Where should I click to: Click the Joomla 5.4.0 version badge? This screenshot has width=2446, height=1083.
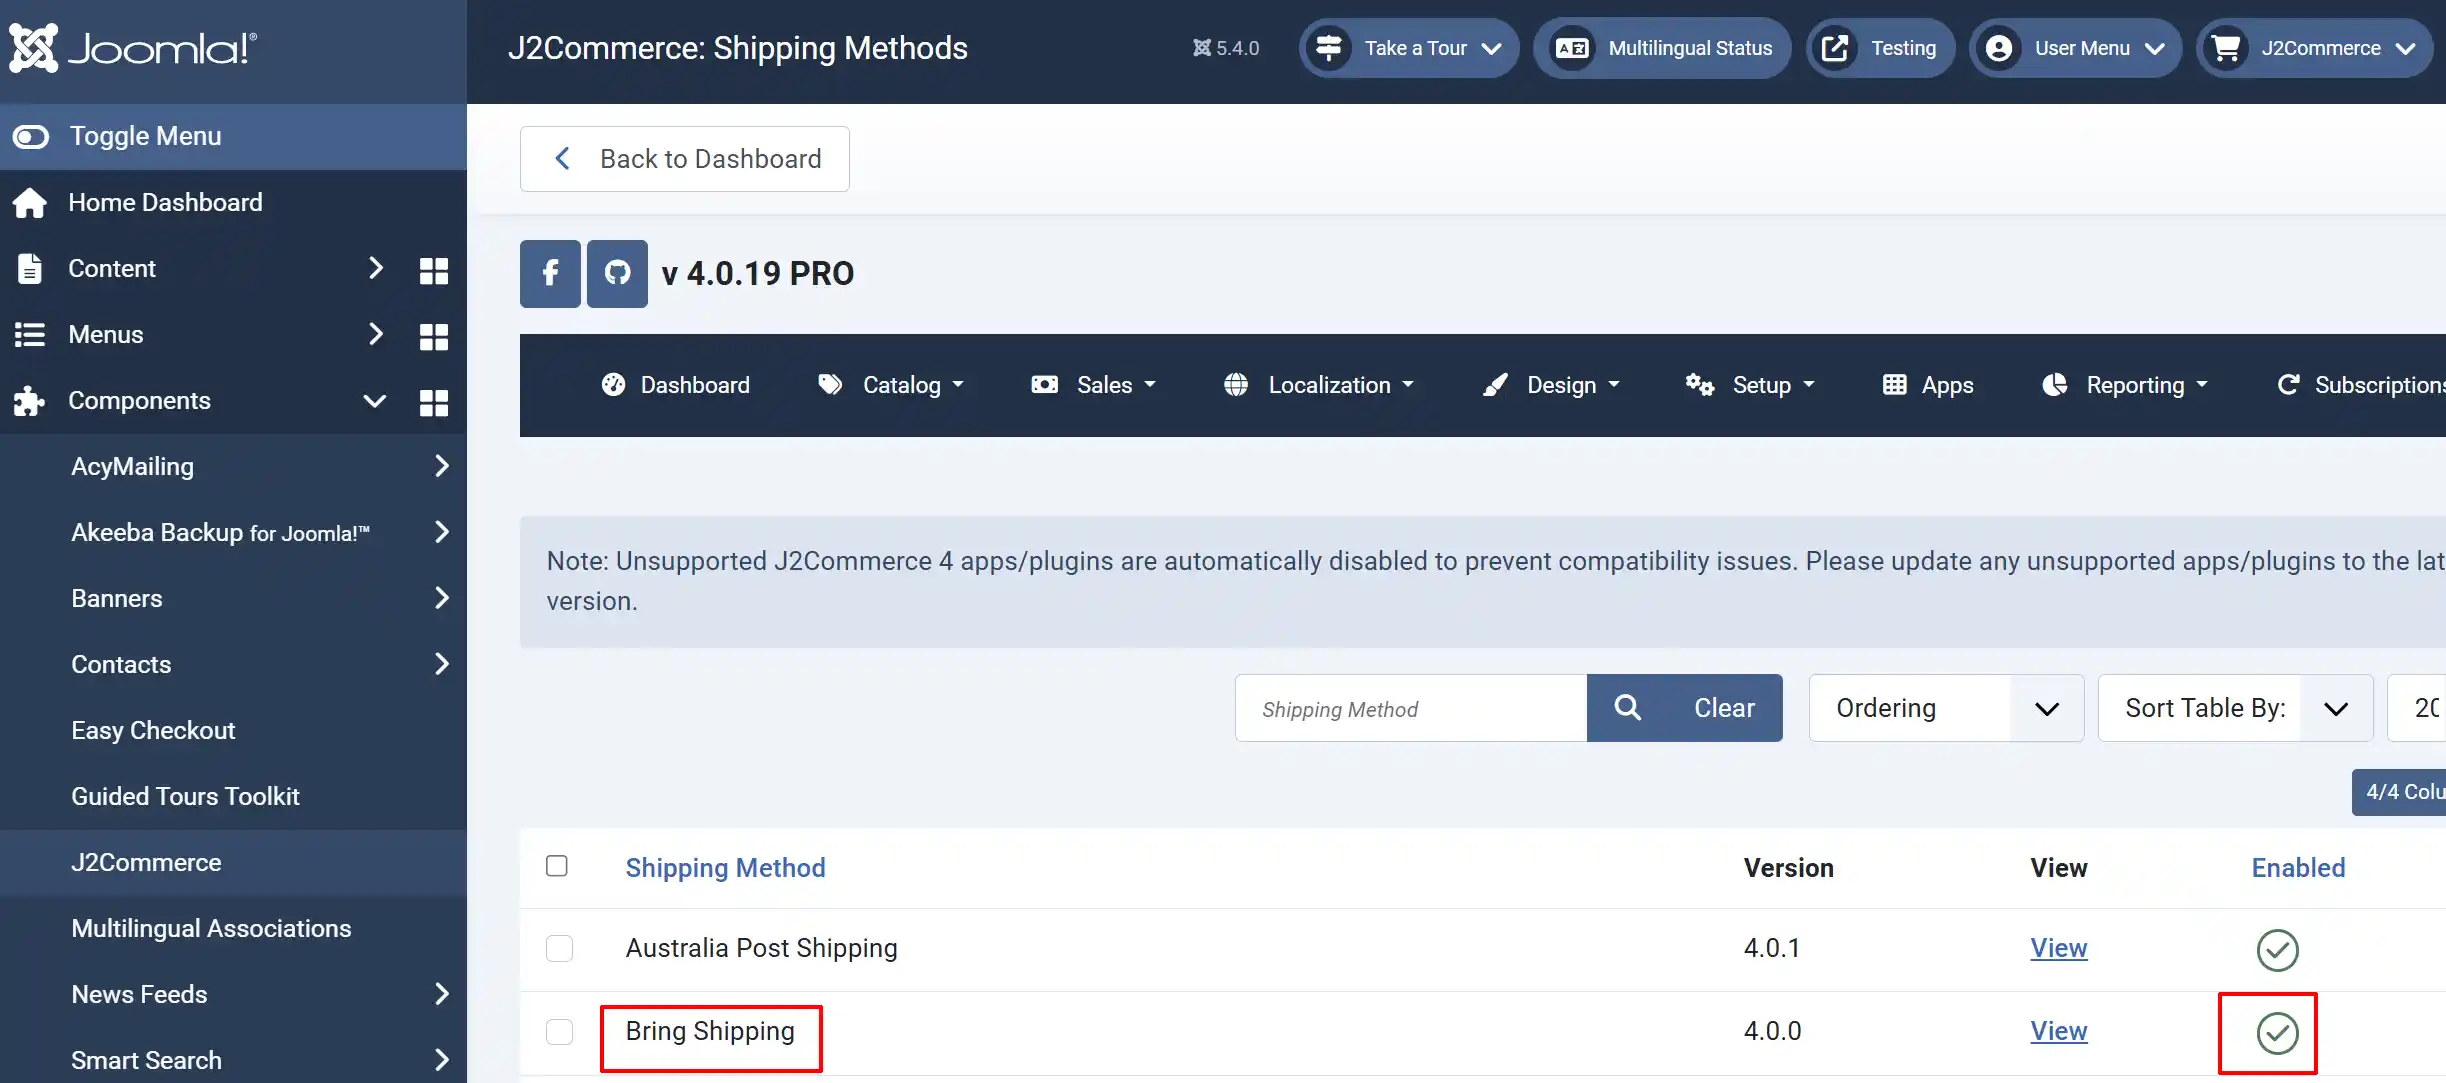1226,48
